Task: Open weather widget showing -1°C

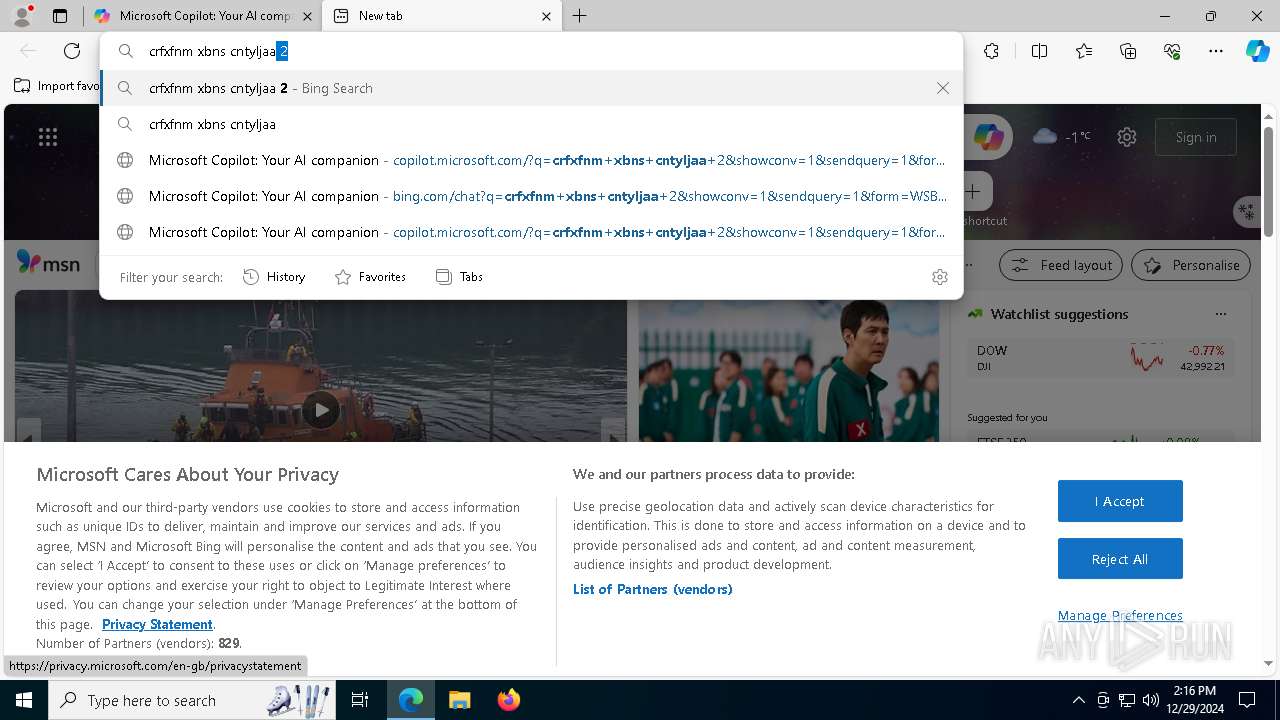Action: pyautogui.click(x=1061, y=137)
